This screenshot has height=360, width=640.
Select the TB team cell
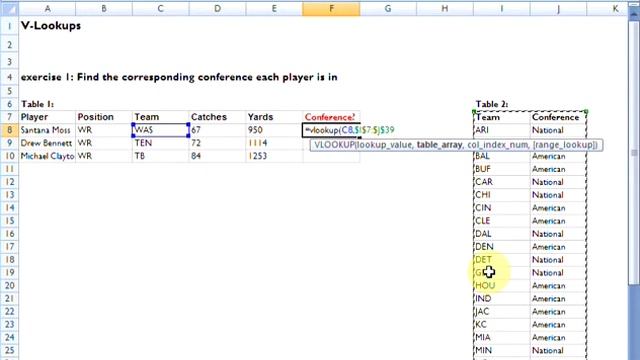tap(160, 156)
